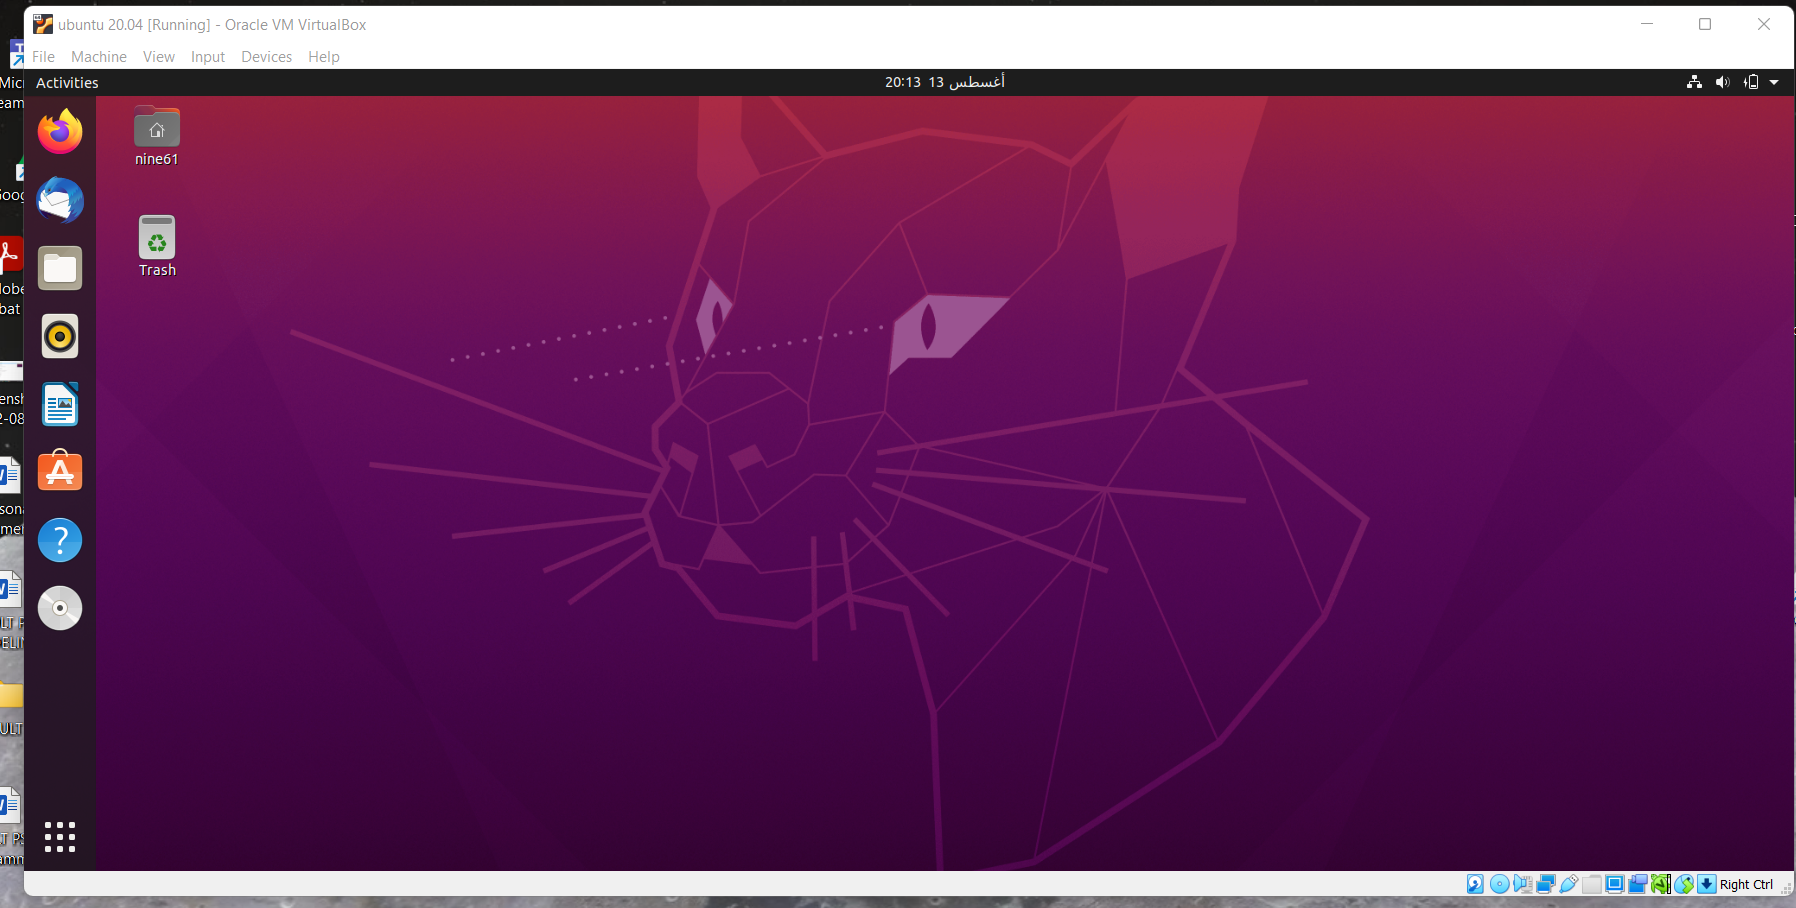This screenshot has width=1796, height=908.
Task: Open the Files application
Action: click(59, 267)
